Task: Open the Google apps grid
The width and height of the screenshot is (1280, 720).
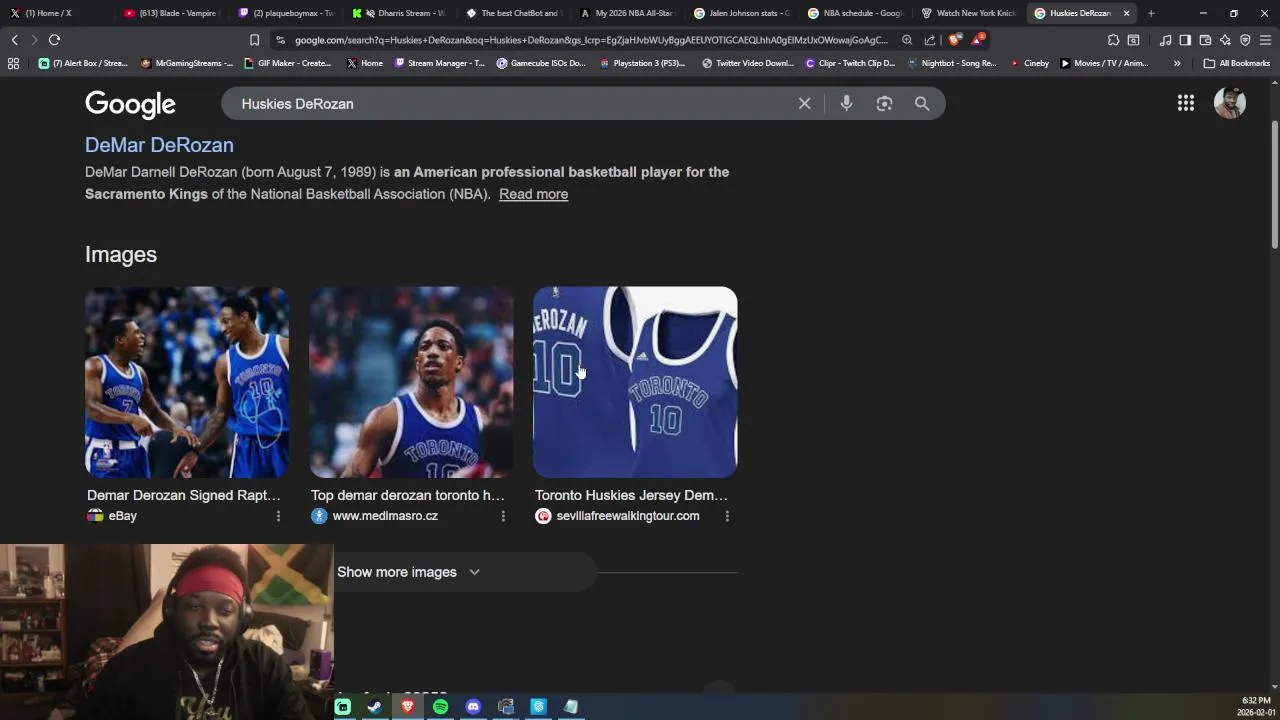Action: (1186, 103)
